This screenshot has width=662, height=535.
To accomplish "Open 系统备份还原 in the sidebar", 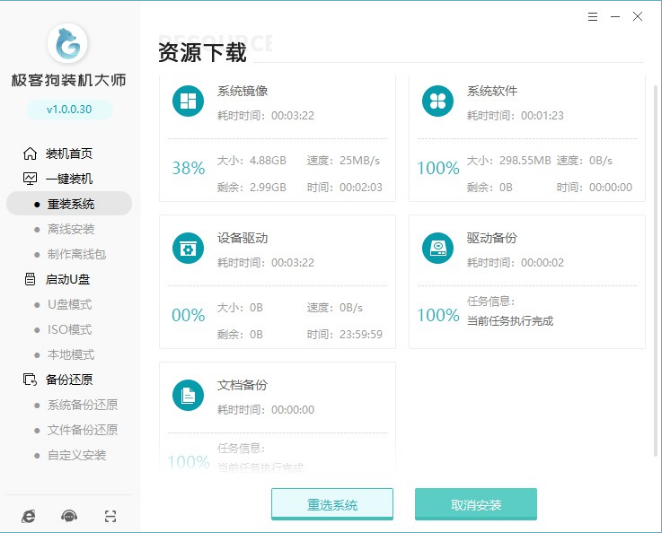I will (82, 405).
